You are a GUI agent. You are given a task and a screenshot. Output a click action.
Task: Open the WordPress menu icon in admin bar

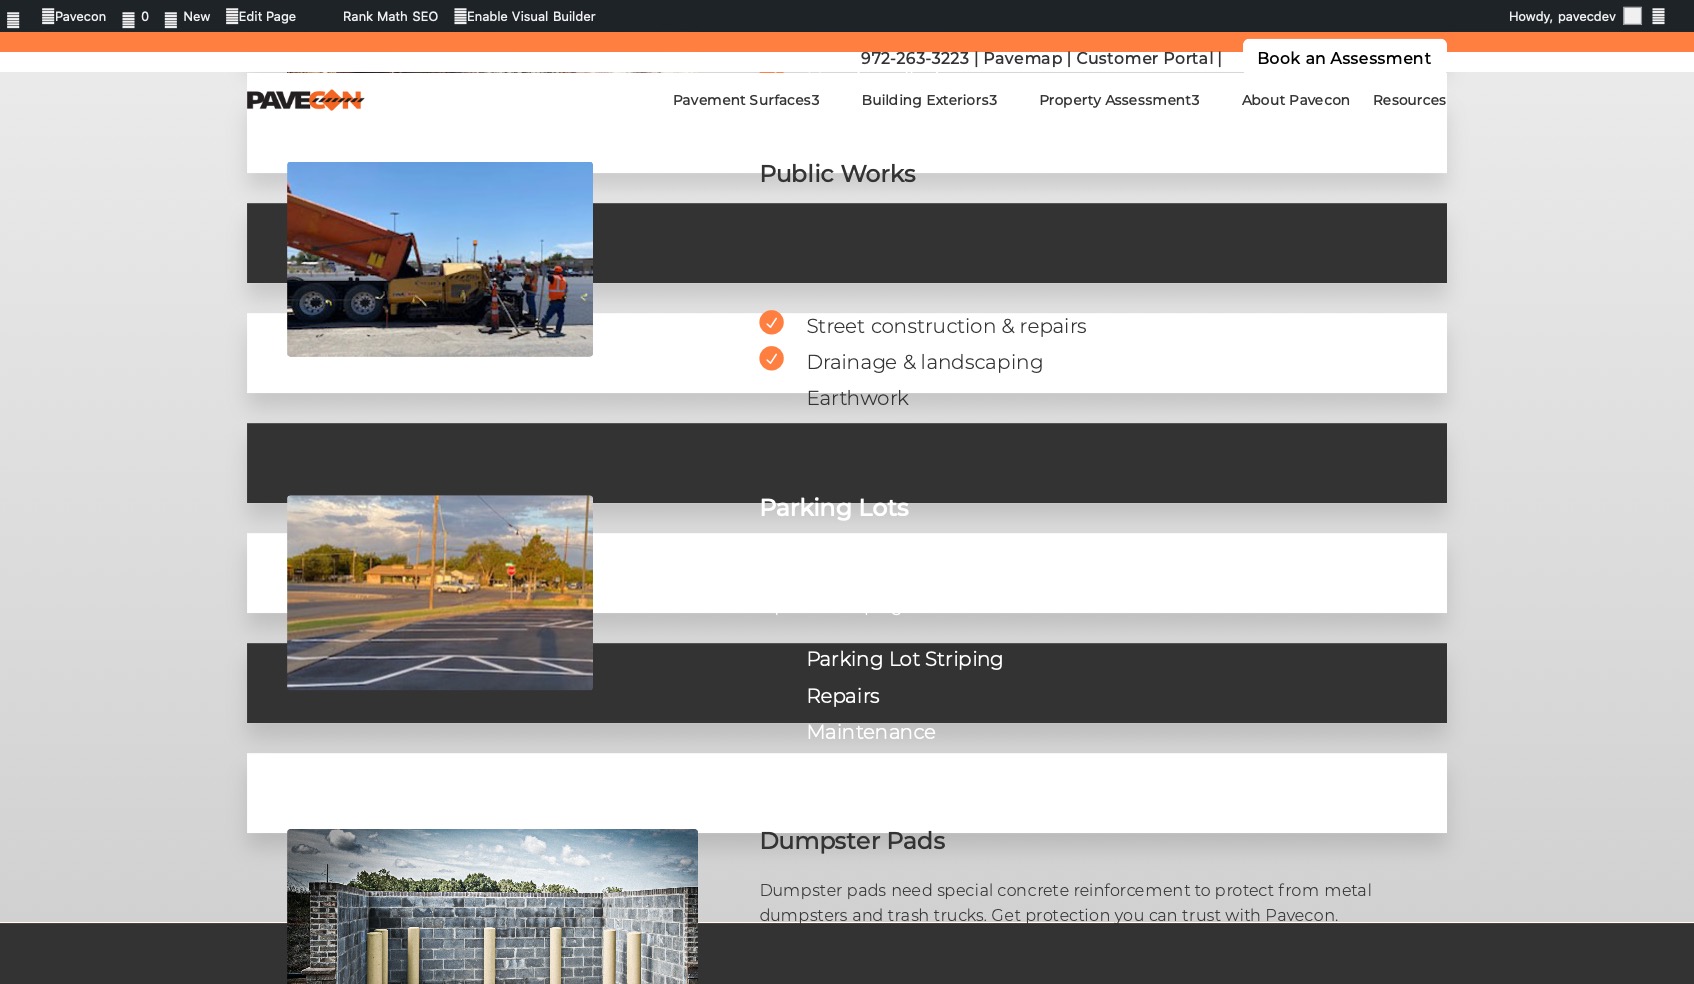[13, 18]
